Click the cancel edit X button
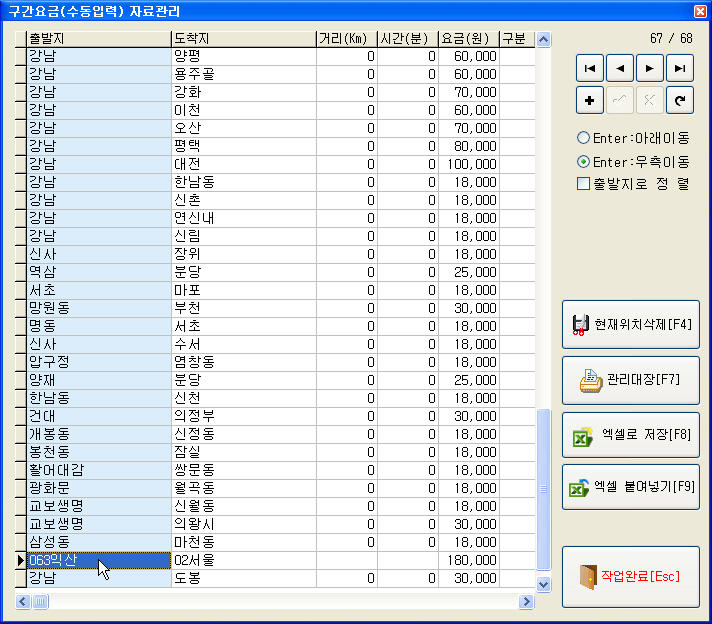 pyautogui.click(x=650, y=100)
